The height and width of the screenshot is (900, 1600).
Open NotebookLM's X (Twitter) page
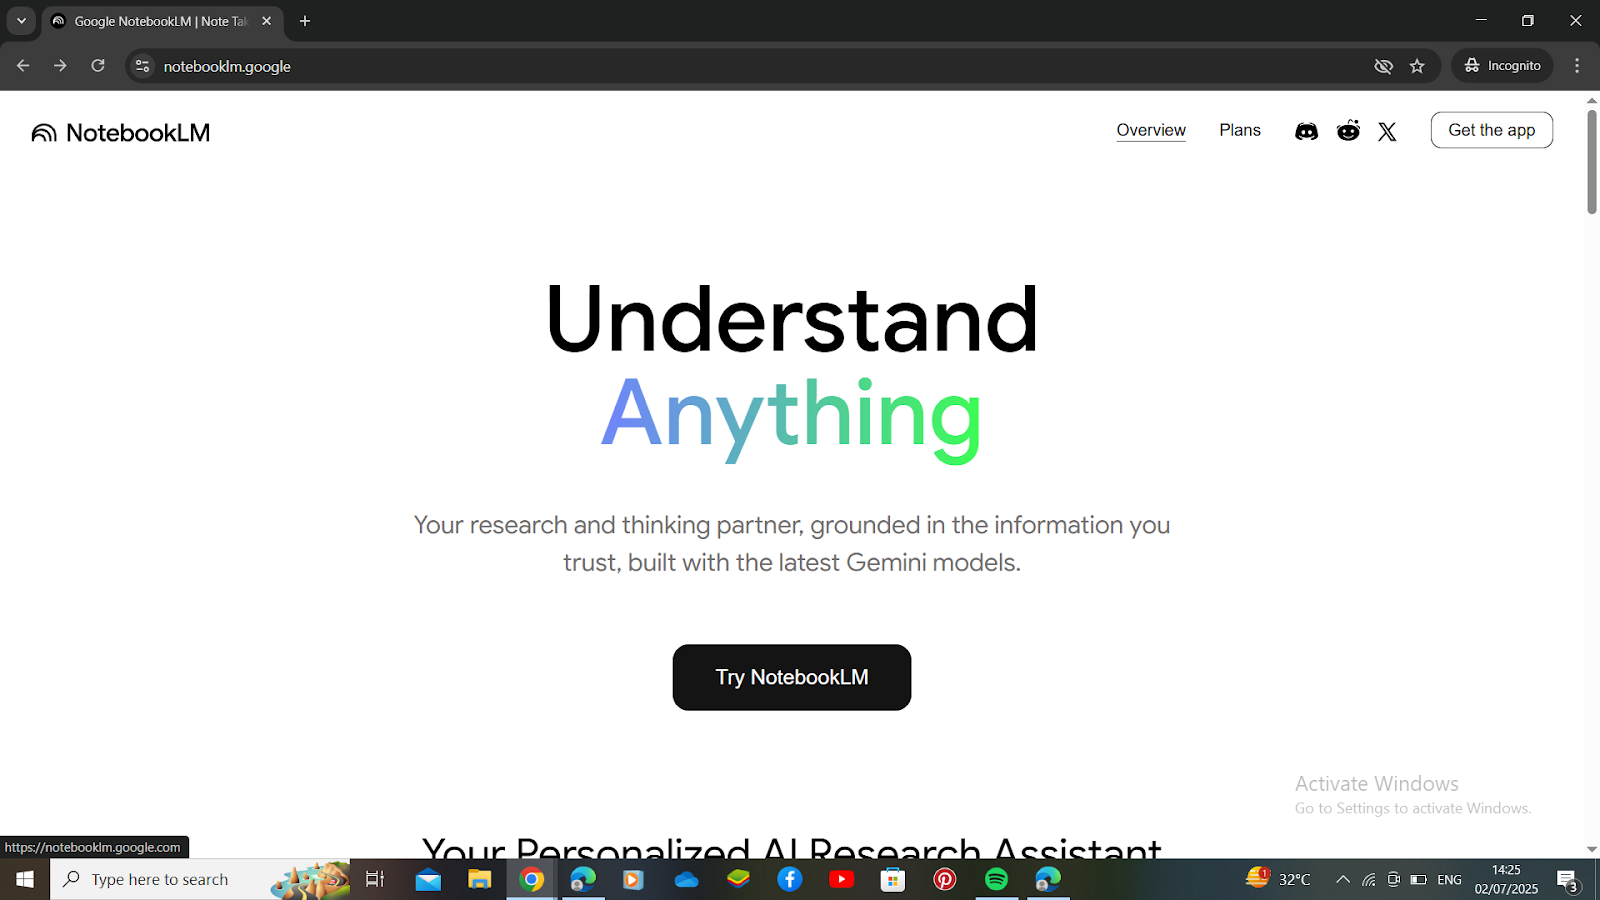point(1387,131)
